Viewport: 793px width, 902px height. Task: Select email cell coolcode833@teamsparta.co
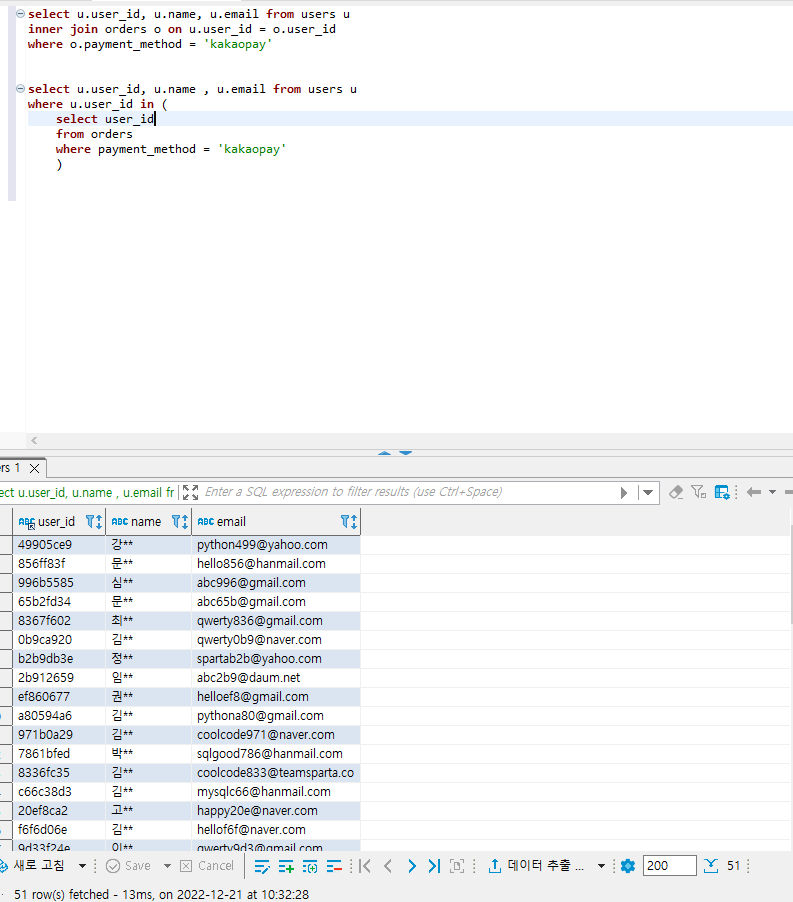point(276,773)
